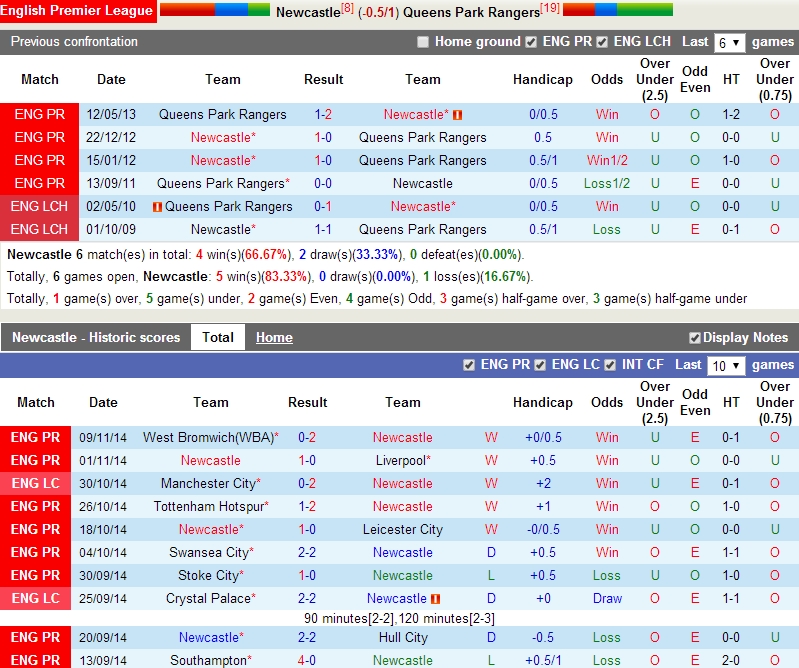
Task: Click result 4-0 for Southampton match
Action: pos(307,660)
